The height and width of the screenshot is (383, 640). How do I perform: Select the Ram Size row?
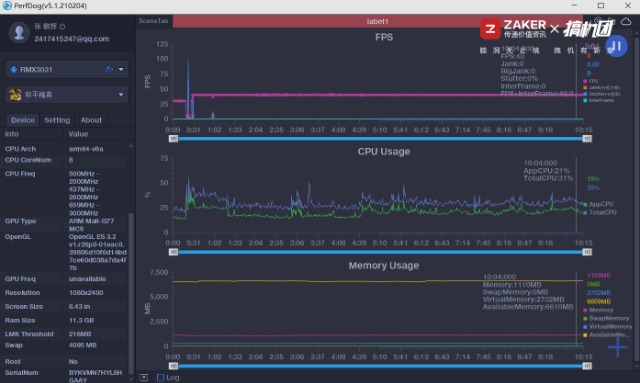[x=65, y=321]
